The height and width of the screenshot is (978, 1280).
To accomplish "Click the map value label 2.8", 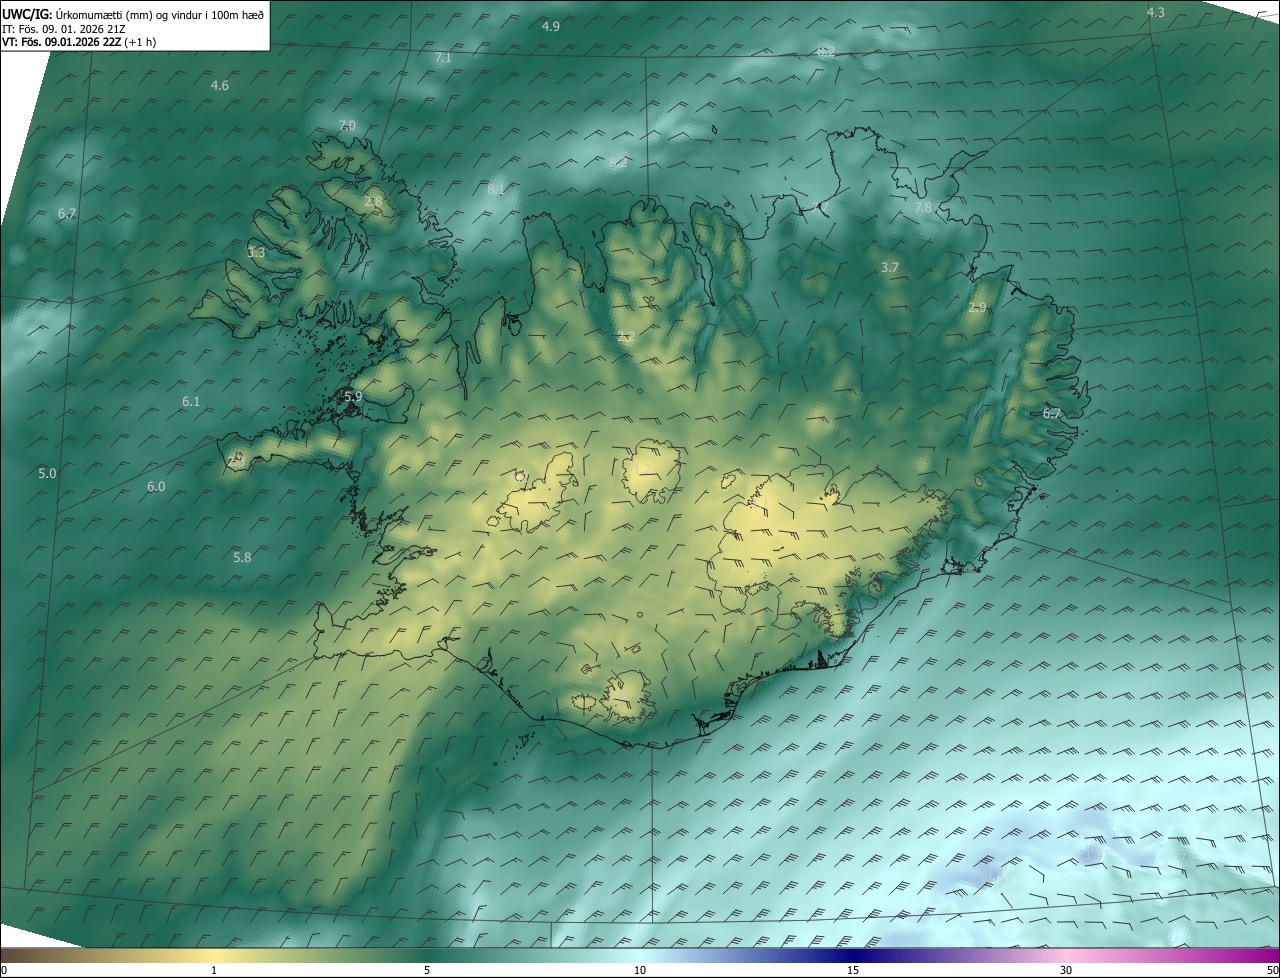I will pyautogui.click(x=373, y=202).
